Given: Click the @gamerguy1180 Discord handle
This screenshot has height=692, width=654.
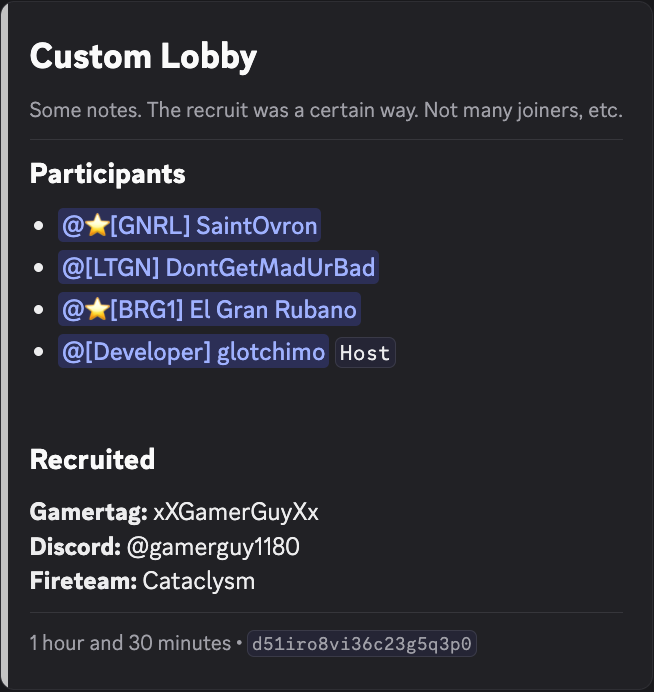Looking at the screenshot, I should click(x=213, y=546).
